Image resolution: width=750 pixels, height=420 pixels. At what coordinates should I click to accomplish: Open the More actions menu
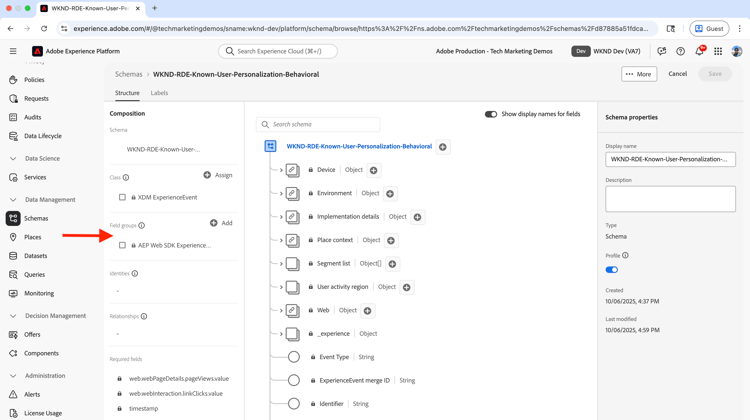pos(639,74)
